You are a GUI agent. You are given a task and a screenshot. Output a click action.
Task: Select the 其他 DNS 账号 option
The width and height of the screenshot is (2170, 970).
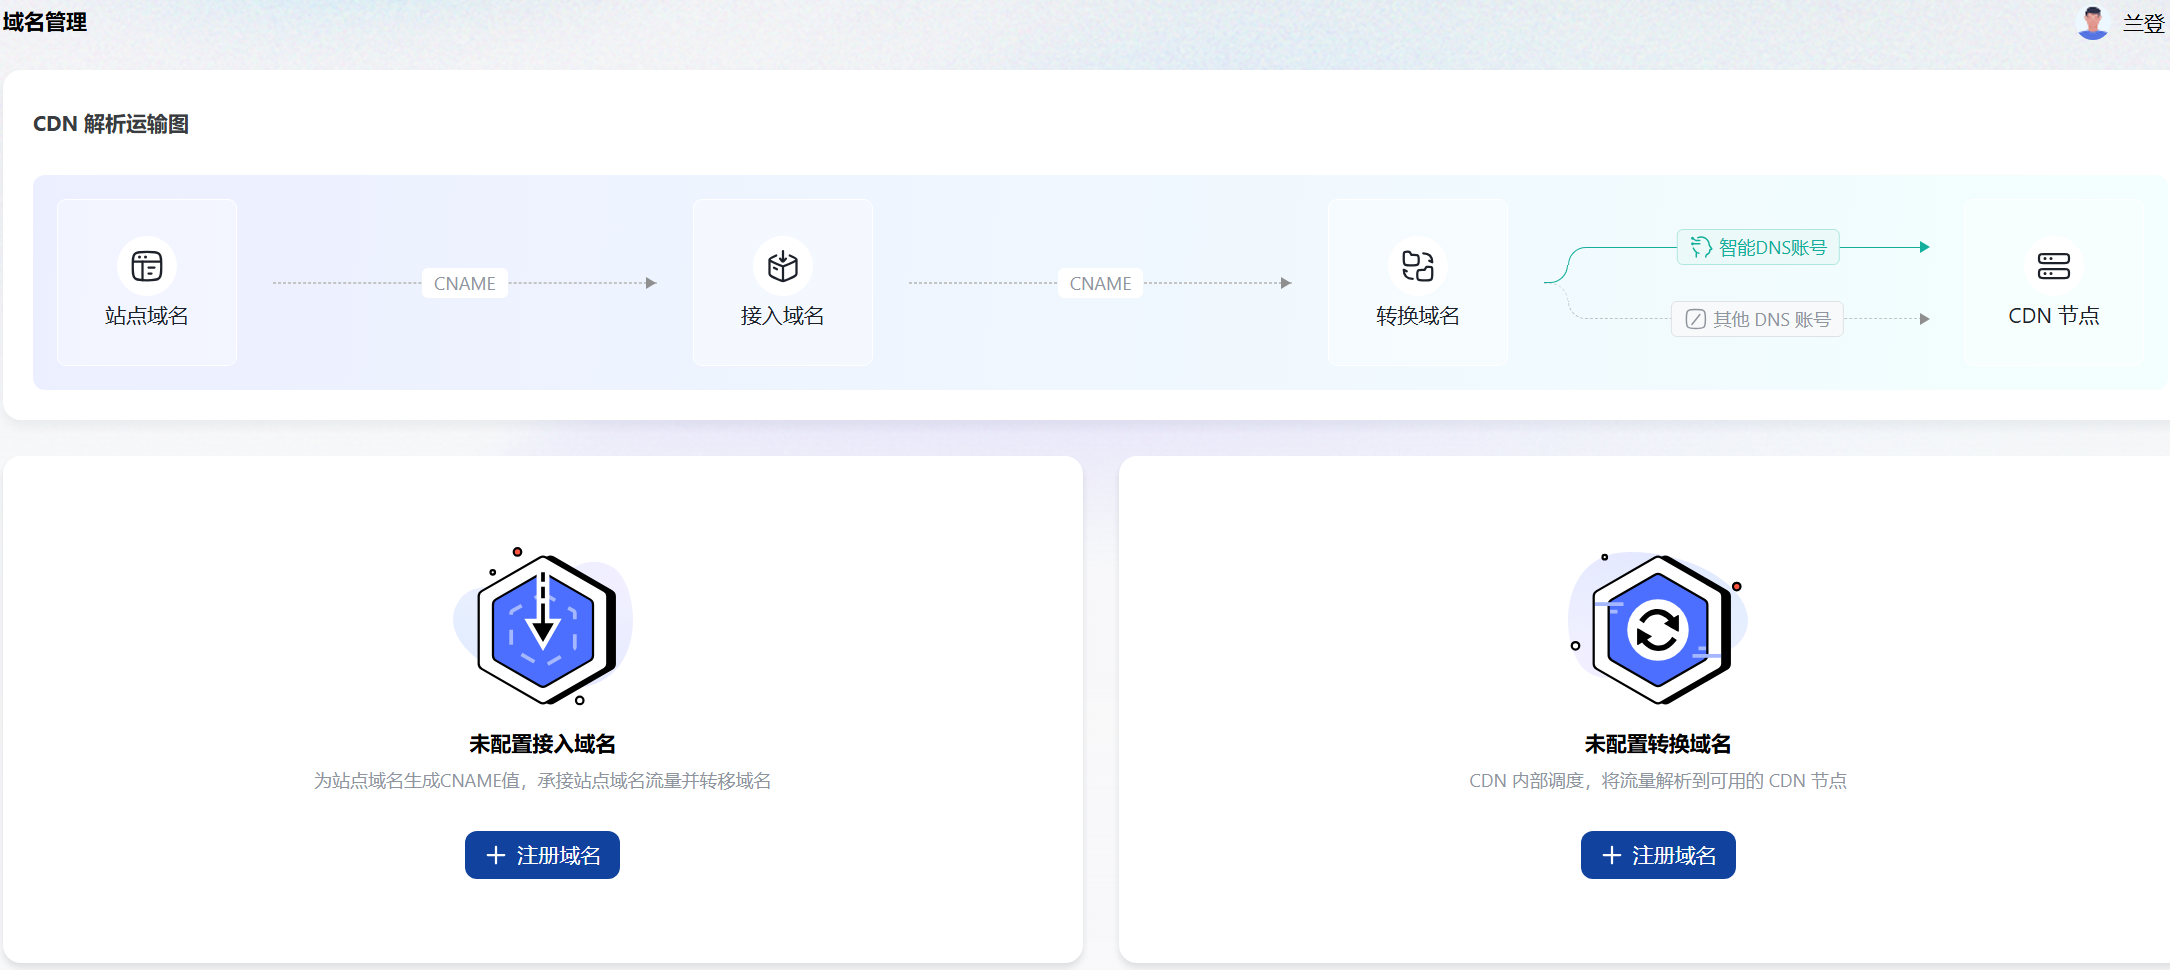click(1758, 319)
